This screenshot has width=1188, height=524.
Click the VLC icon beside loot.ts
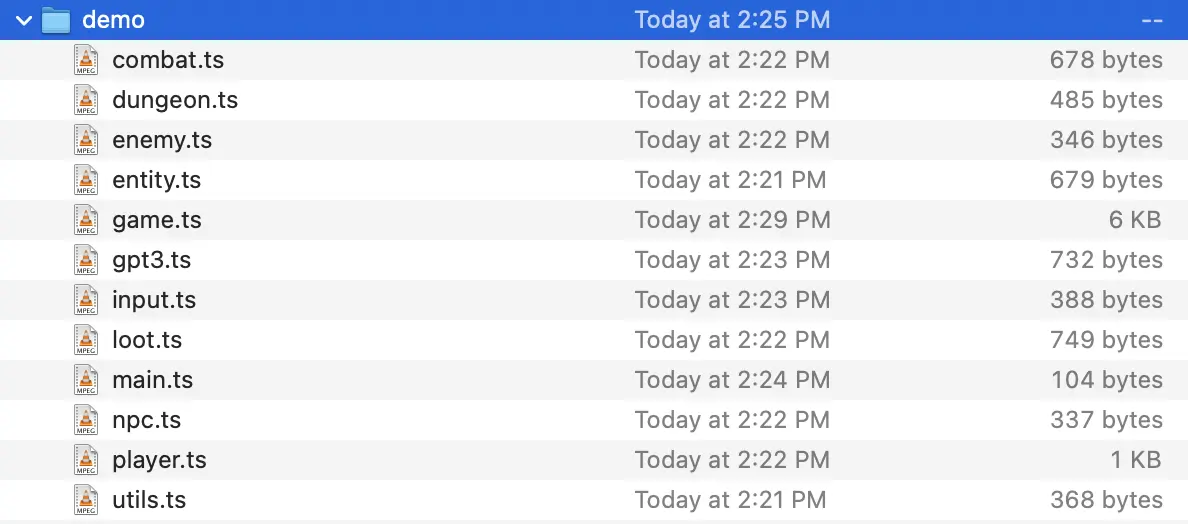[86, 341]
